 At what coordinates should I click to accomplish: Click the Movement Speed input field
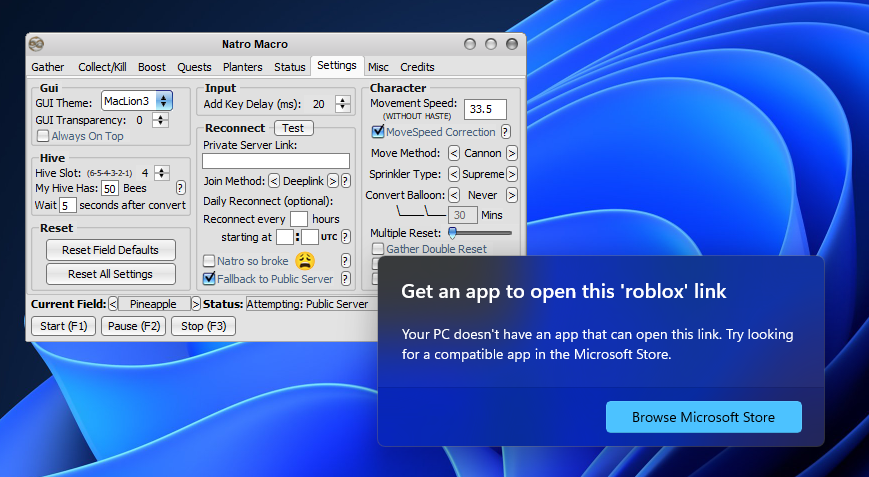tap(485, 109)
